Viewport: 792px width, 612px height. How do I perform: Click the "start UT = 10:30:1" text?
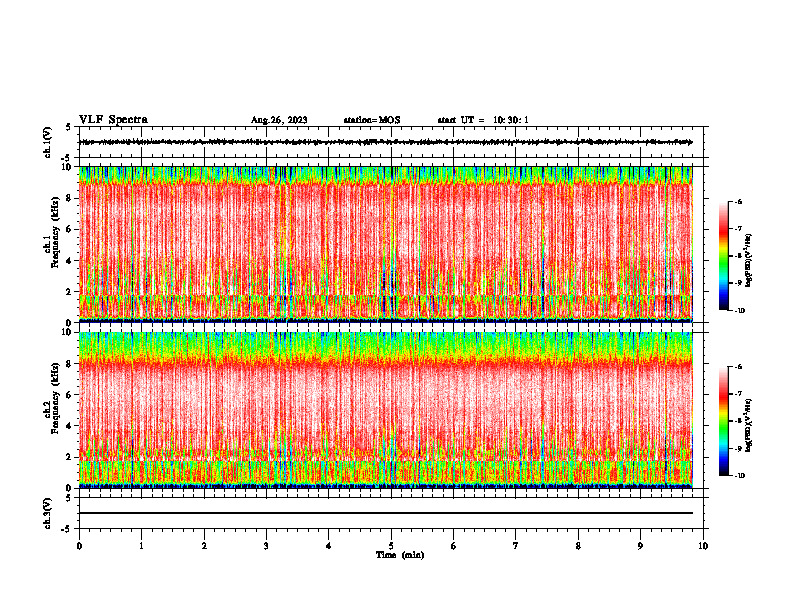point(483,120)
